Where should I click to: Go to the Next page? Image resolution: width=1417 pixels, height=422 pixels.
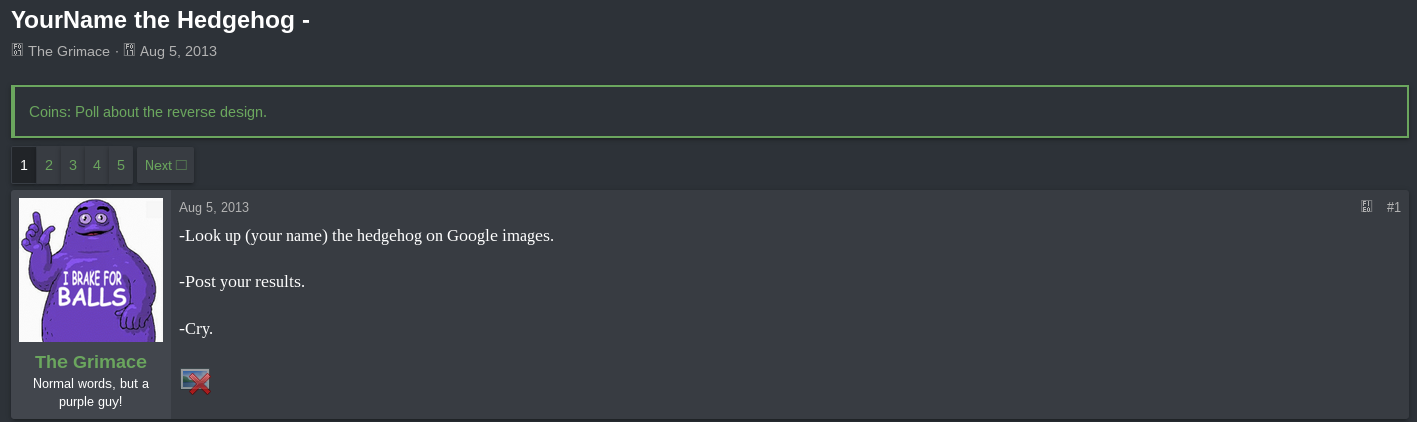point(165,165)
